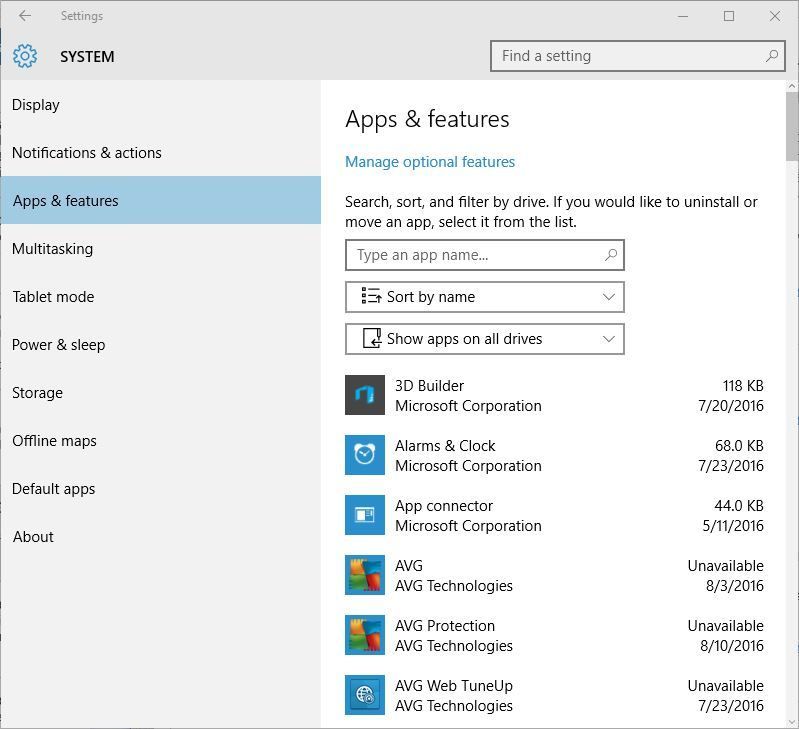The width and height of the screenshot is (799, 729).
Task: Open the Display settings page
Action: (x=161, y=104)
